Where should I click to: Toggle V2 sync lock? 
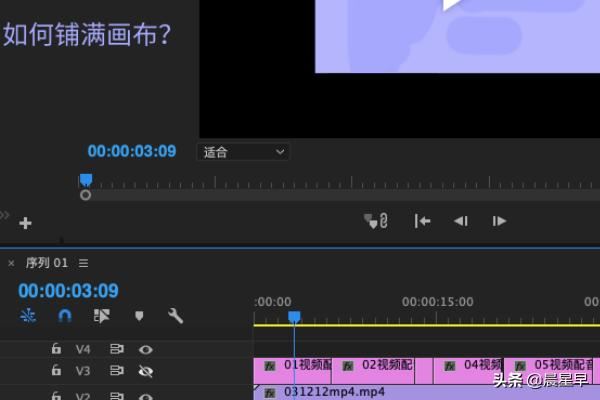(117, 396)
